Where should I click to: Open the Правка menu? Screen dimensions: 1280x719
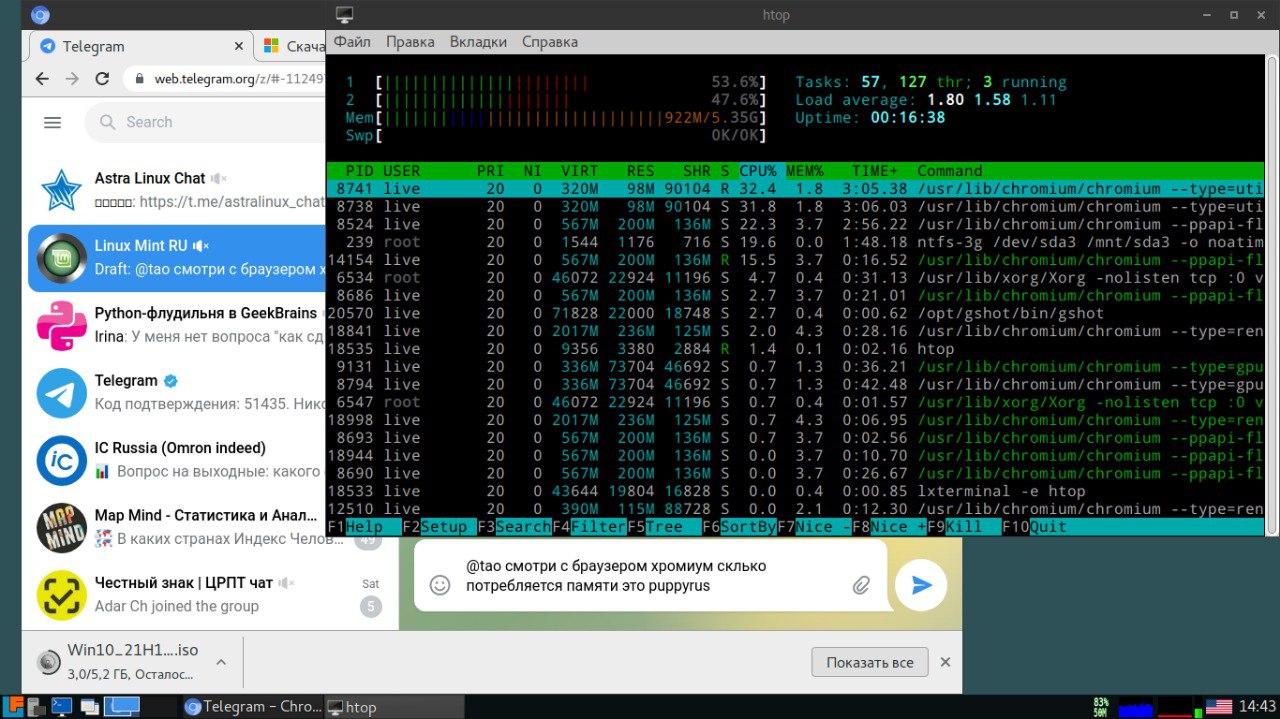[410, 42]
